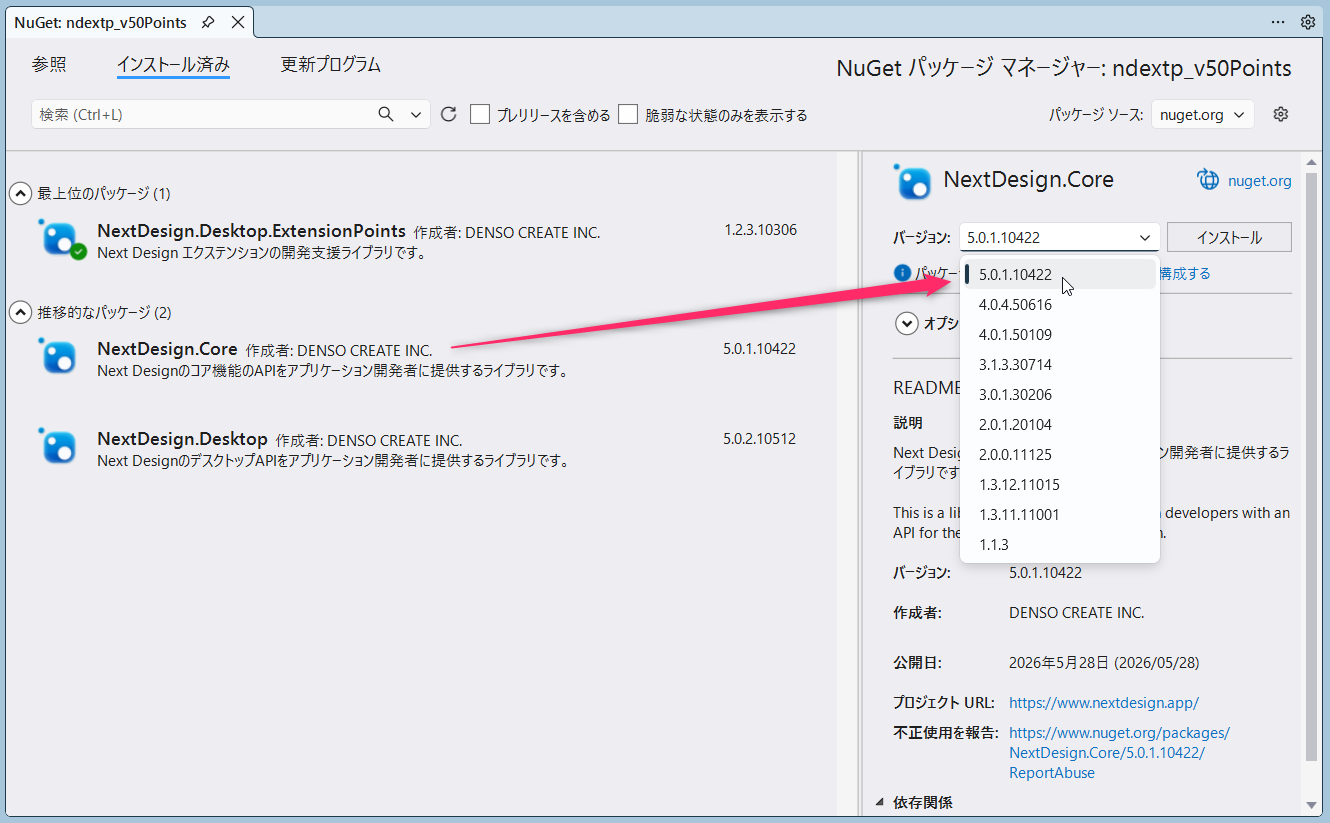Screen dimensions: 1330x823
Task: Toggle the 脆弱な状態のみを表示する checkbox
Action: [x=628, y=114]
